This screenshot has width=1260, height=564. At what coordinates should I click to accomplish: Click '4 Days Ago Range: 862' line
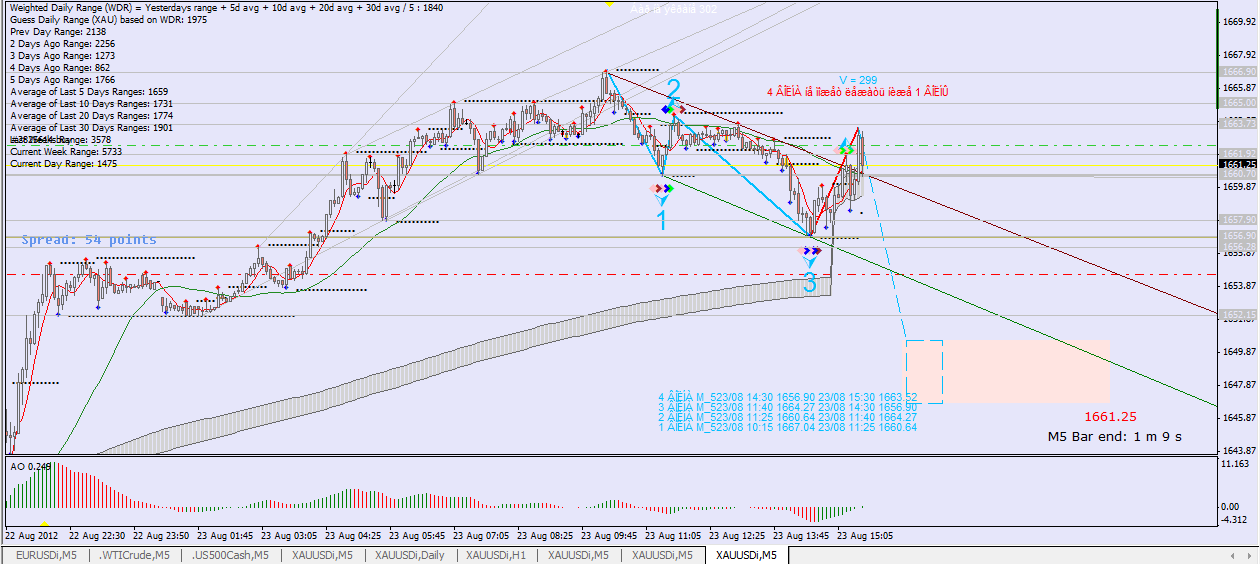click(x=59, y=68)
